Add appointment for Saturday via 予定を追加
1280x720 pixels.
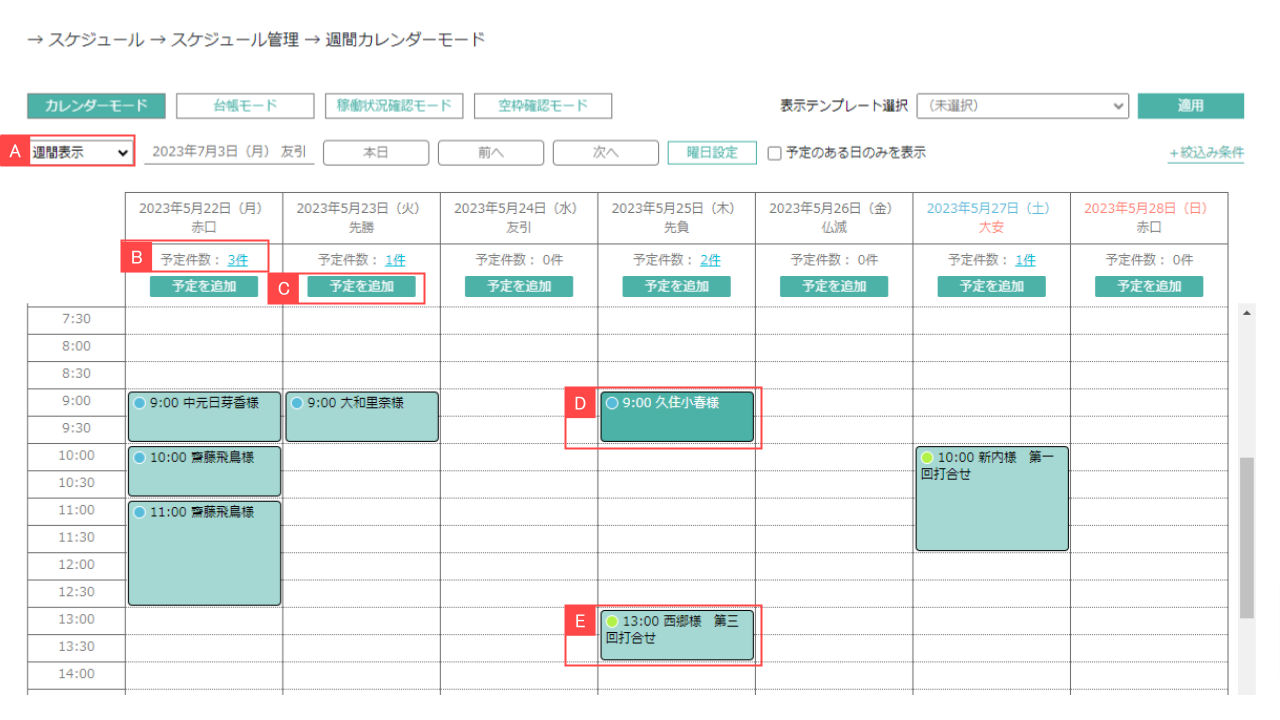coord(991,285)
